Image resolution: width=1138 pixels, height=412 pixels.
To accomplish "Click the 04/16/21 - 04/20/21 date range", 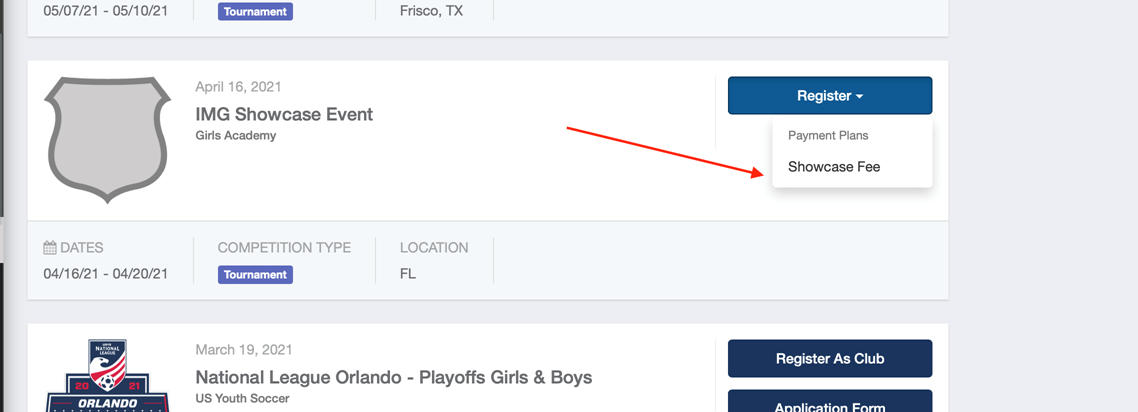I will pyautogui.click(x=106, y=274).
